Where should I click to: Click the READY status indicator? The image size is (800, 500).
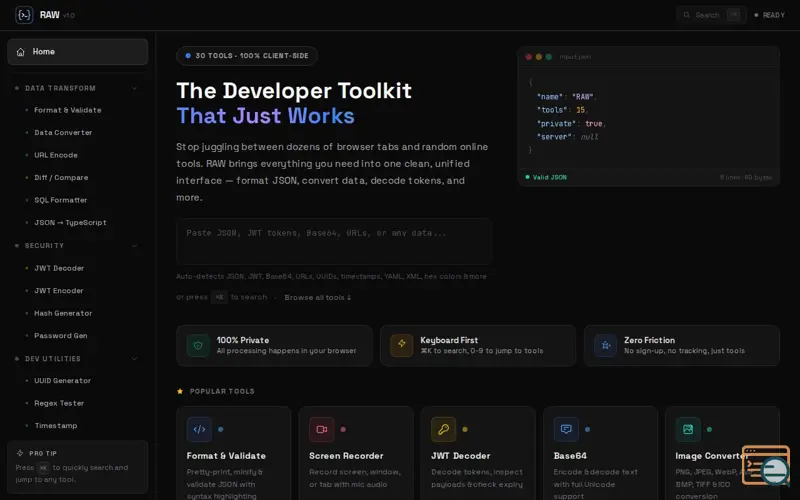pyautogui.click(x=770, y=15)
